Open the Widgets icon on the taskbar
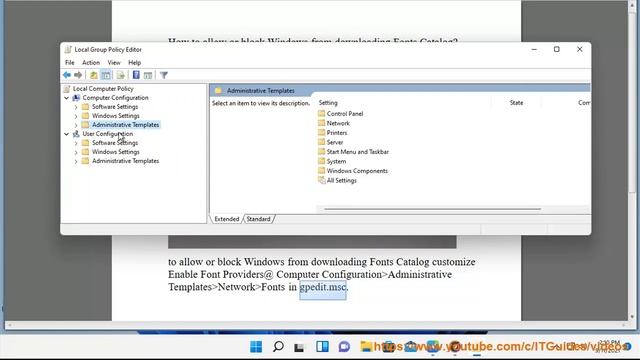 click(322, 347)
